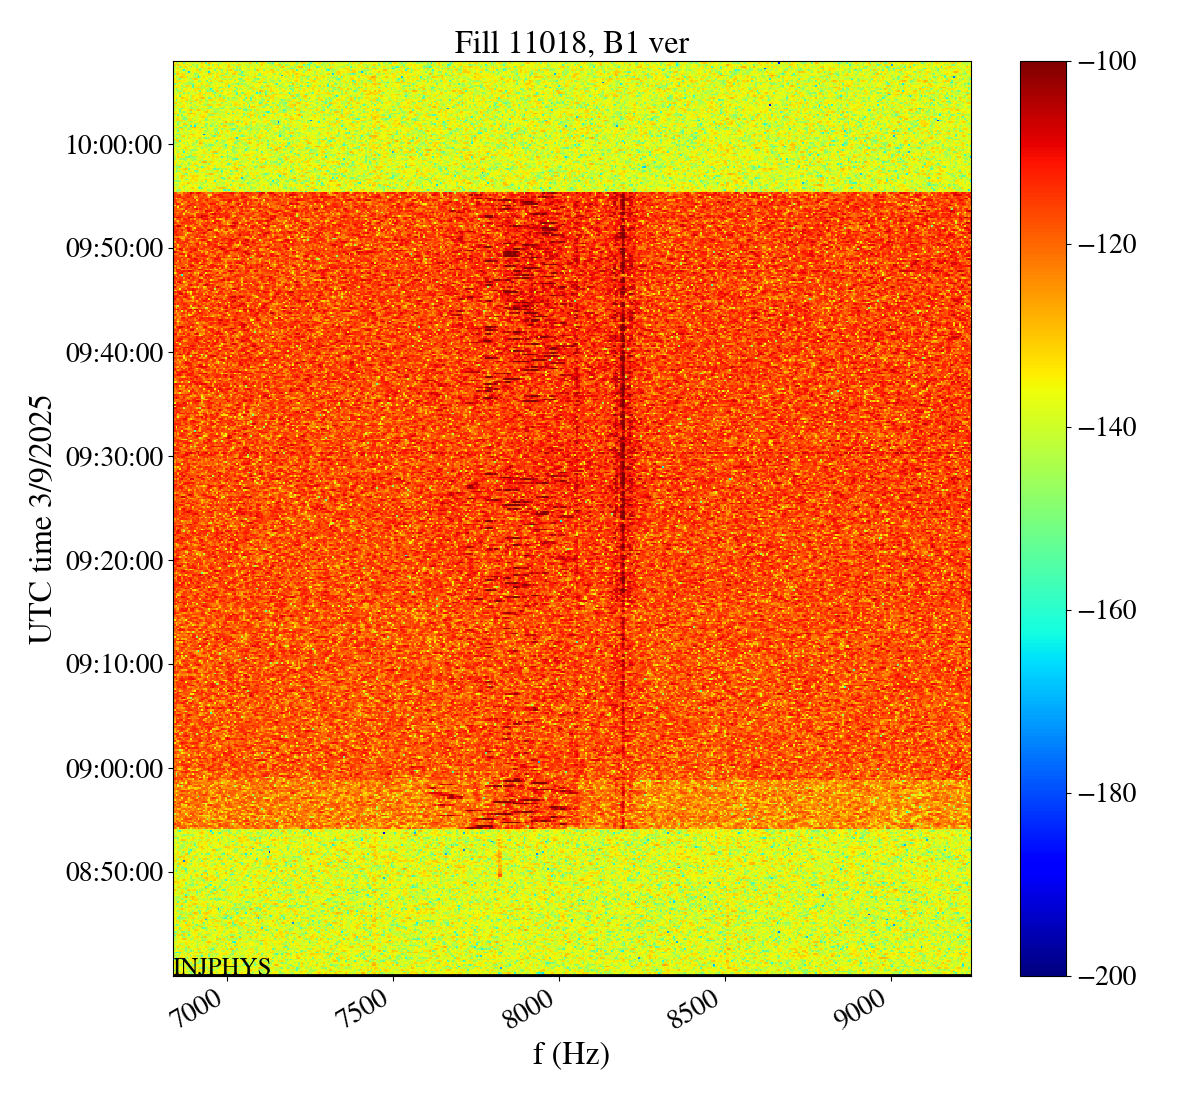
Task: Click the short red streak below 08:50:00 band edge
Action: [x=499, y=860]
